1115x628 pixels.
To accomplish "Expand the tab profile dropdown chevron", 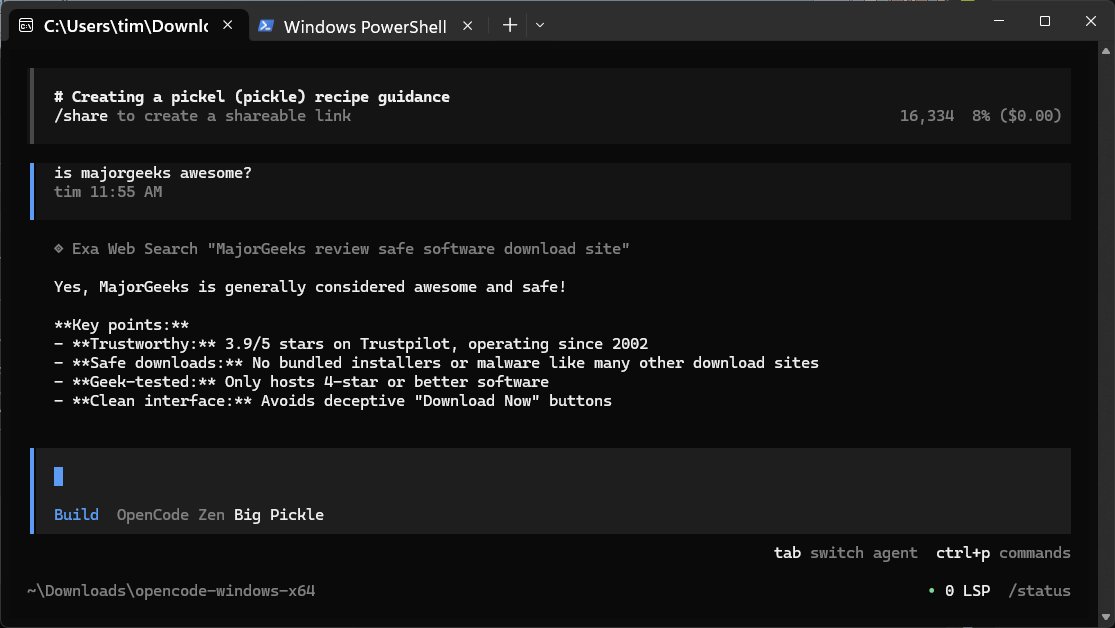I will [x=540, y=26].
